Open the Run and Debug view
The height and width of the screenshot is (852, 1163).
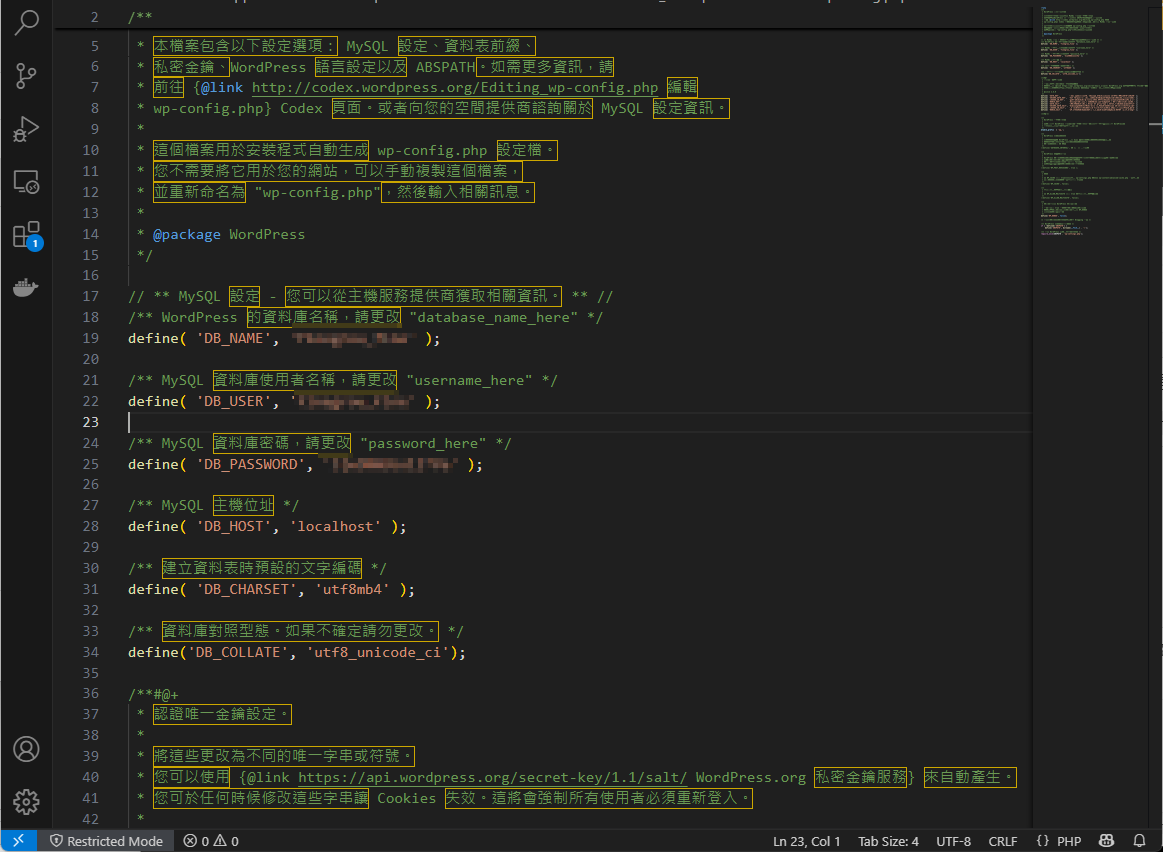point(27,129)
